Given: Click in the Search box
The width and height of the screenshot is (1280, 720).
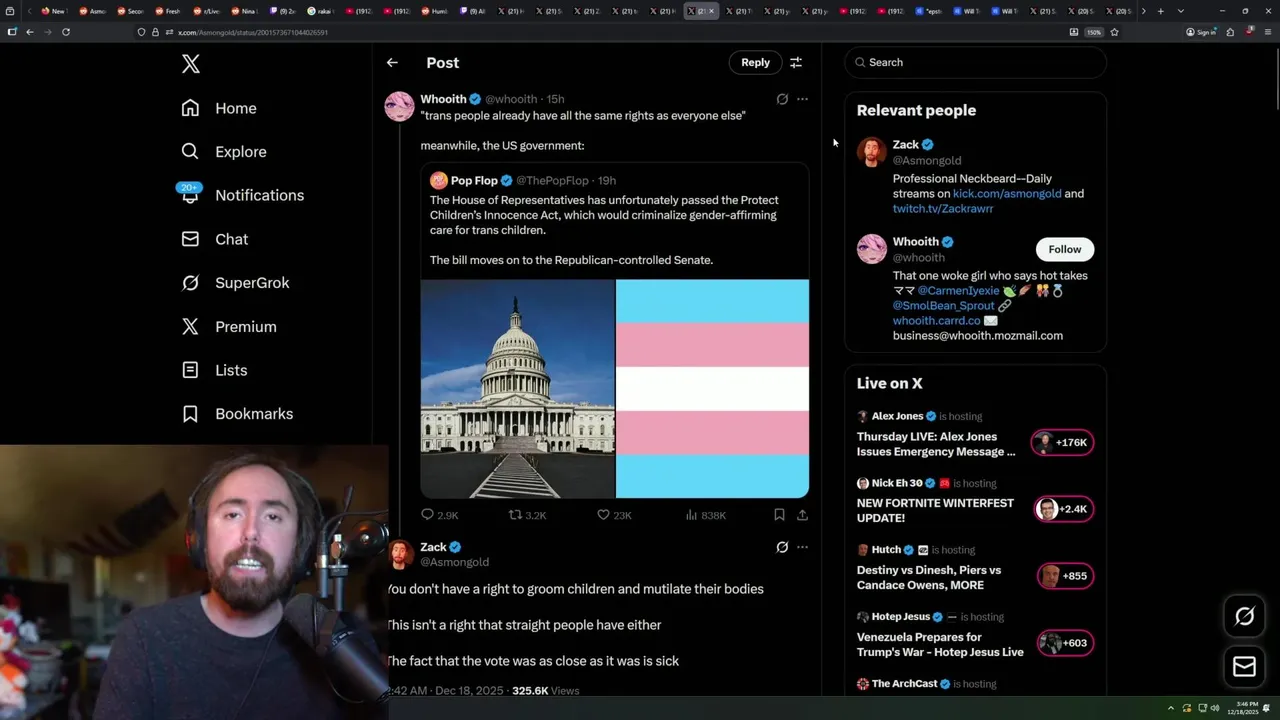Looking at the screenshot, I should pyautogui.click(x=975, y=62).
